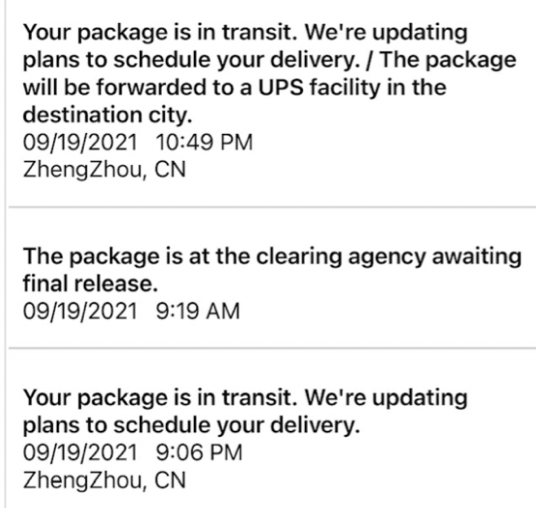Click the word UPS in the first update
The width and height of the screenshot is (536, 508).
tap(280, 87)
